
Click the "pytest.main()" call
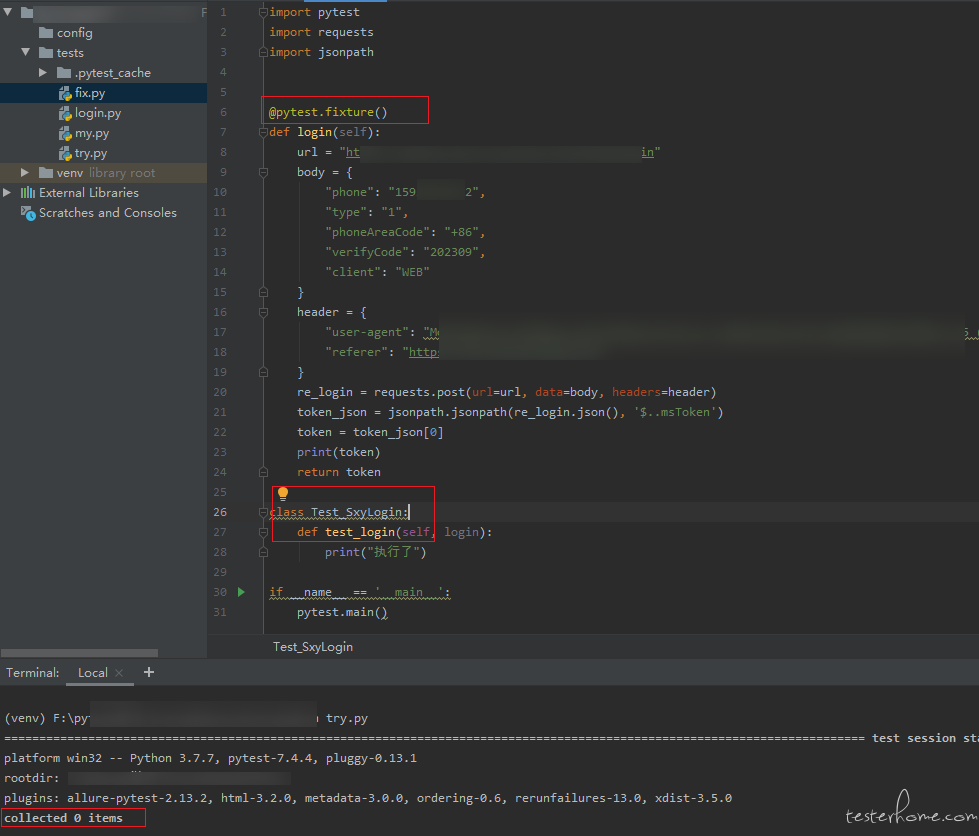point(342,612)
